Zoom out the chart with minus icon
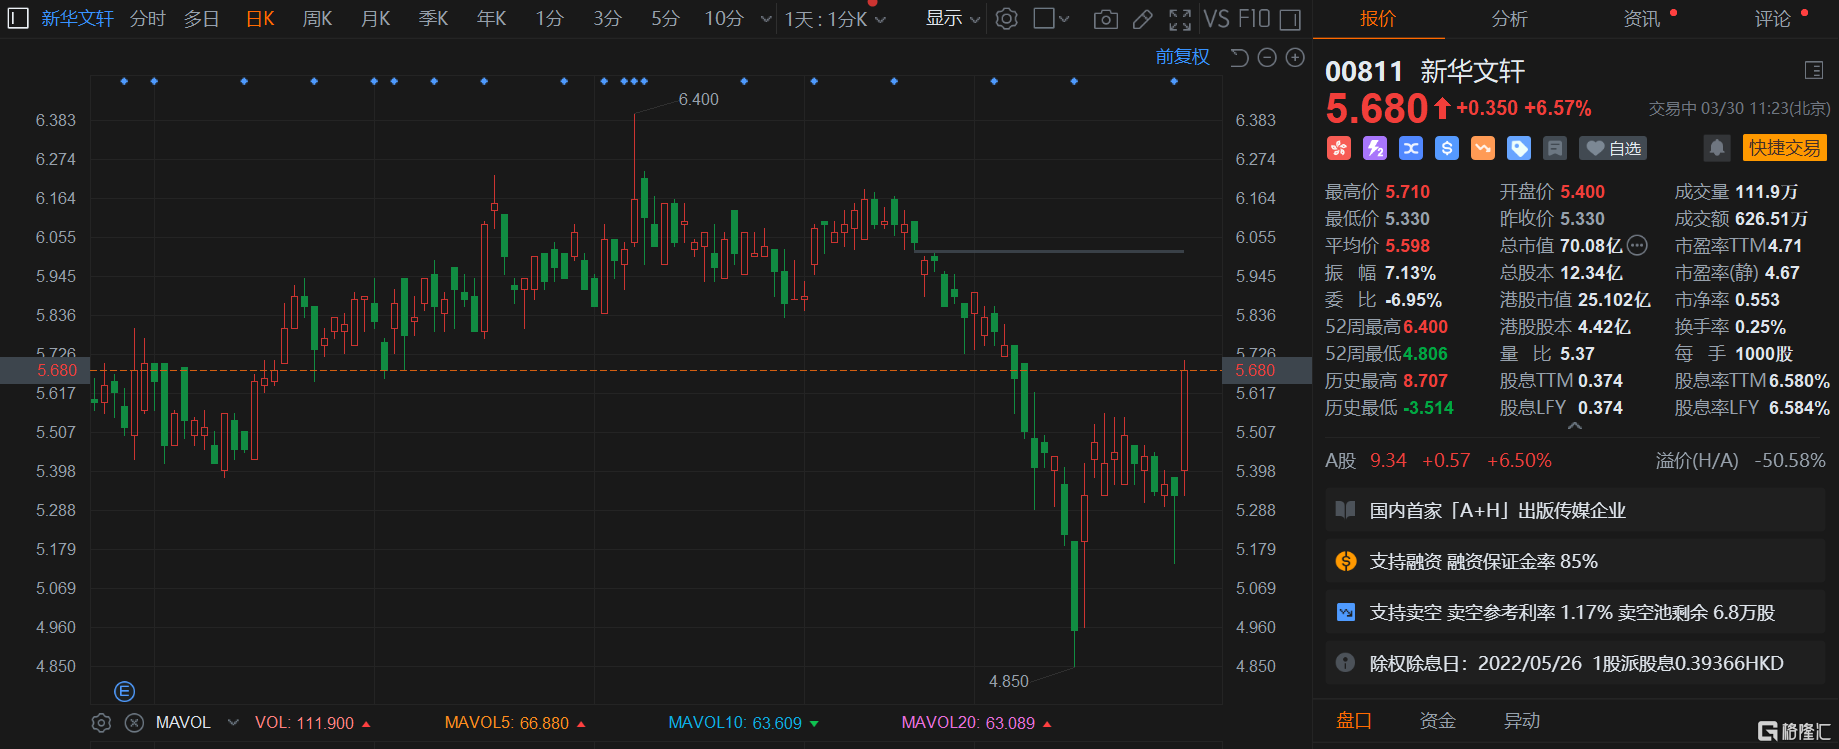This screenshot has width=1839, height=749. [x=1267, y=58]
